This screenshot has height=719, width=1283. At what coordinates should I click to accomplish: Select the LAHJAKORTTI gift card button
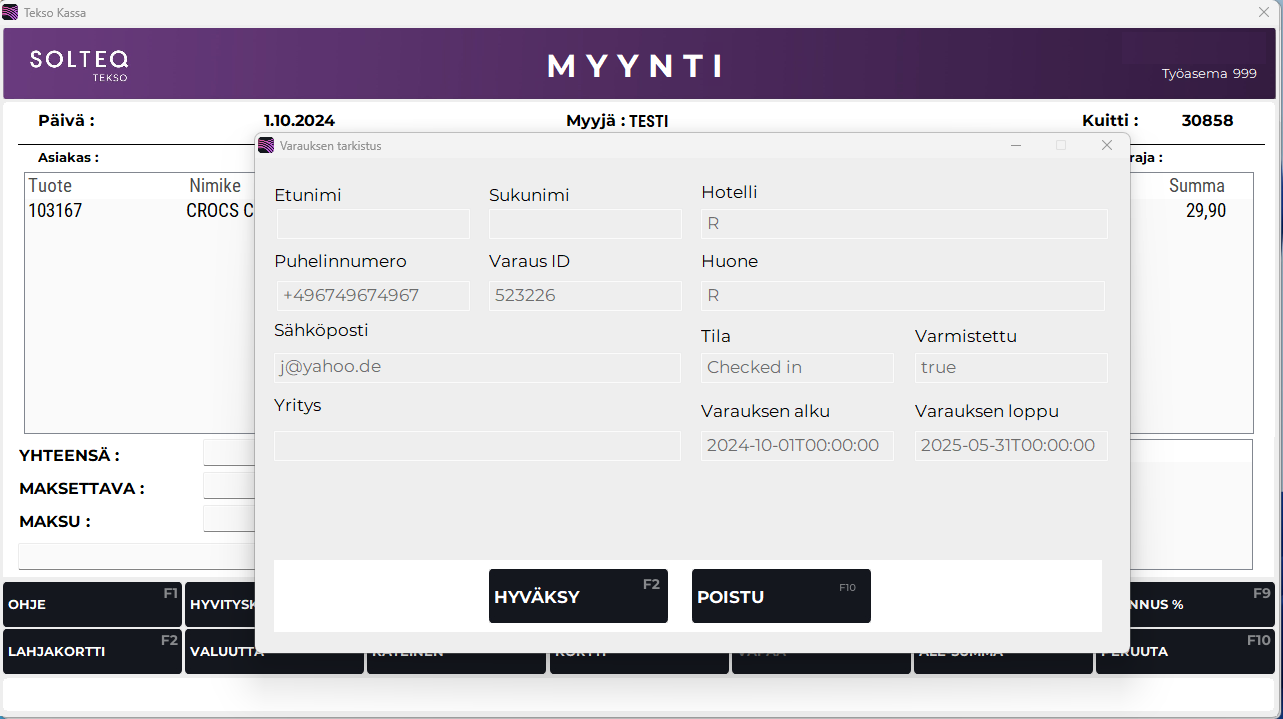click(92, 651)
